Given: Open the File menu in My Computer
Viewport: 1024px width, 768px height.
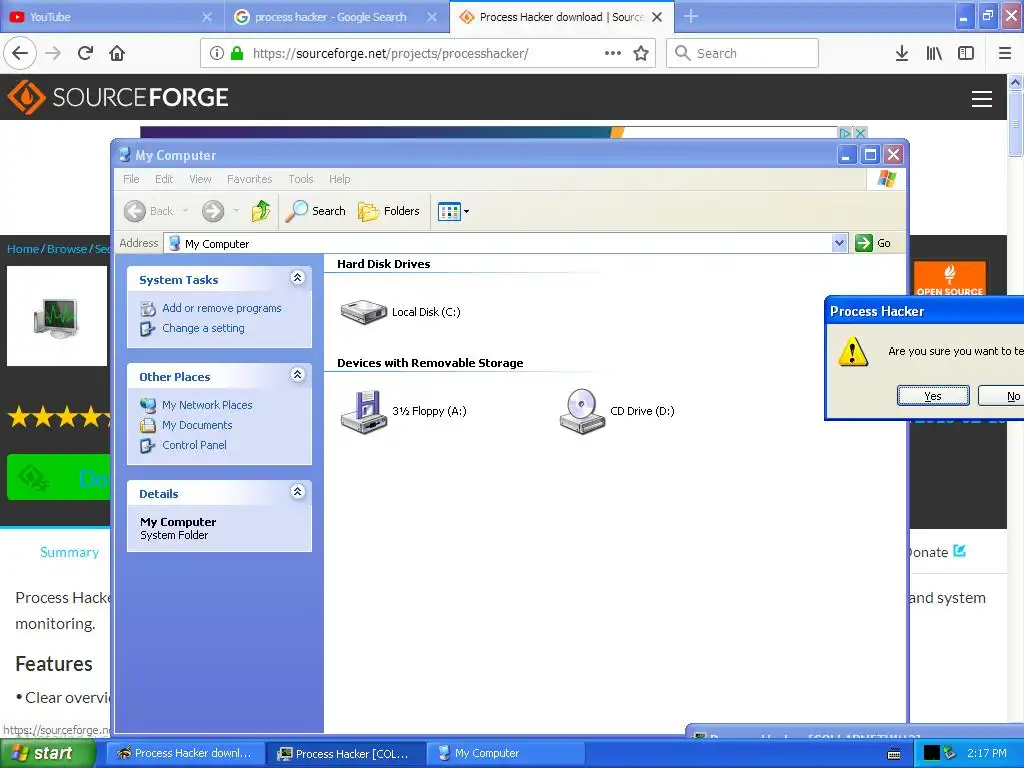Looking at the screenshot, I should tap(131, 179).
